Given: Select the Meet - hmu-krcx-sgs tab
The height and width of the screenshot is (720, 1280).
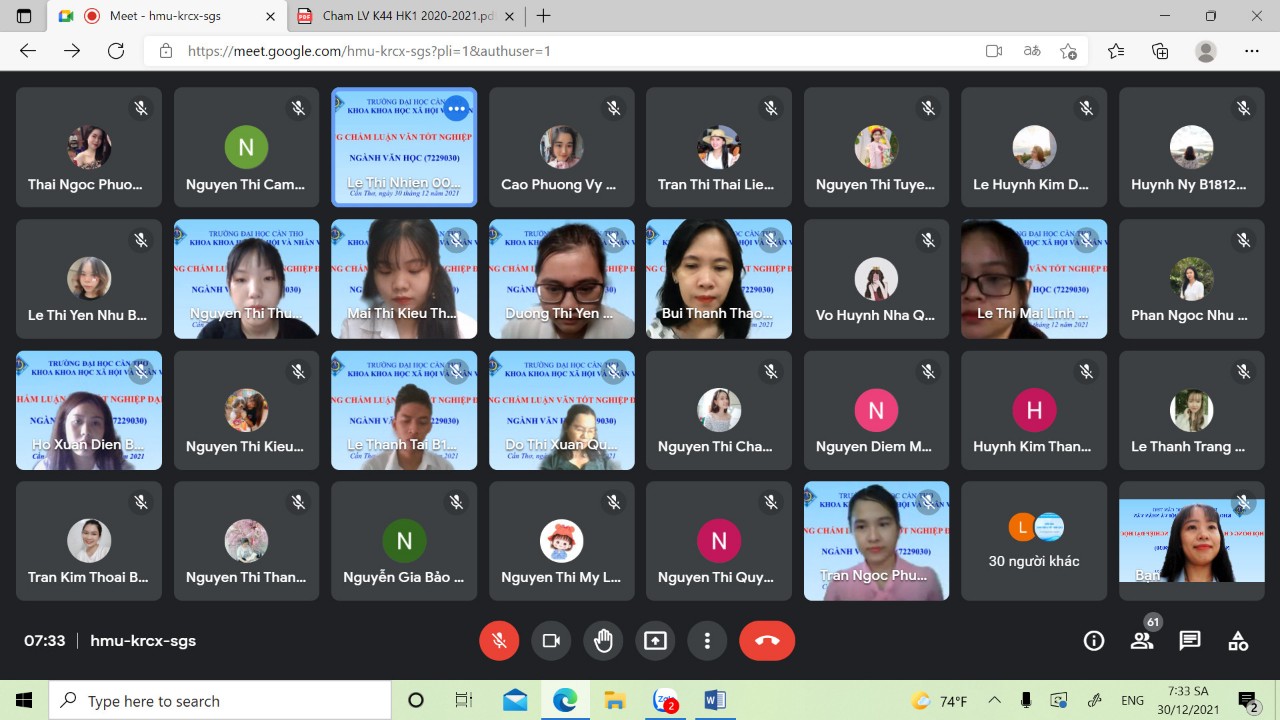Looking at the screenshot, I should (x=165, y=16).
